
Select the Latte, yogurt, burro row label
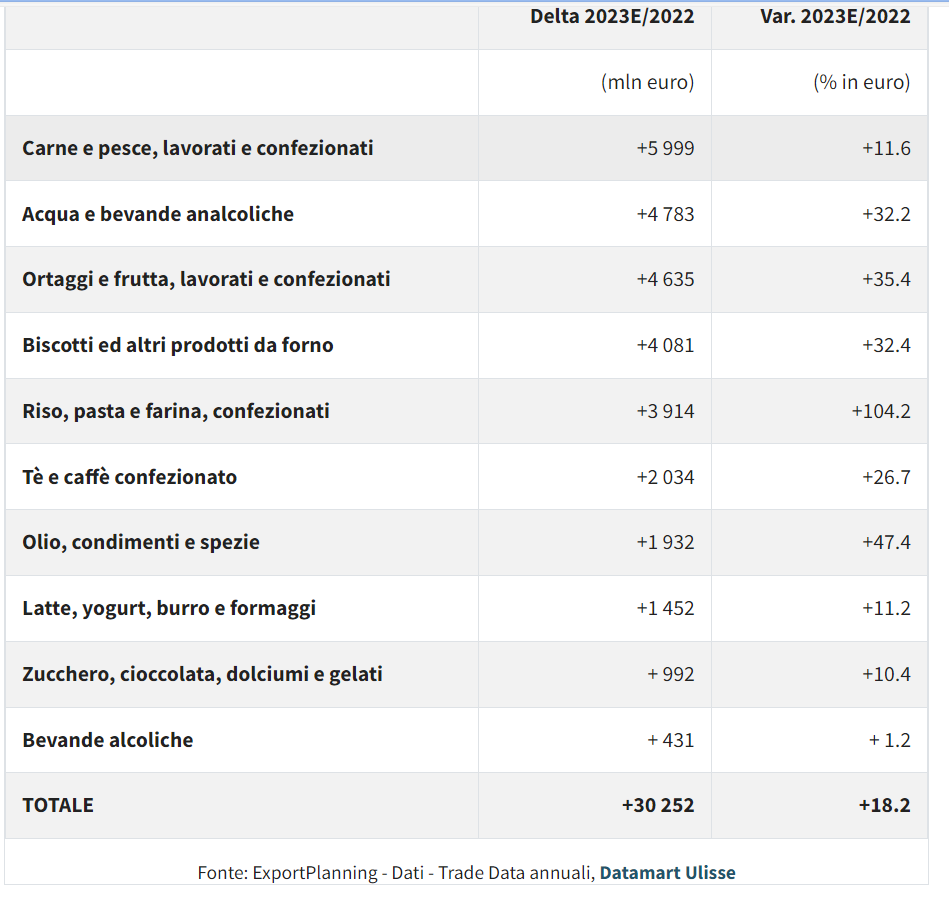pyautogui.click(x=169, y=609)
